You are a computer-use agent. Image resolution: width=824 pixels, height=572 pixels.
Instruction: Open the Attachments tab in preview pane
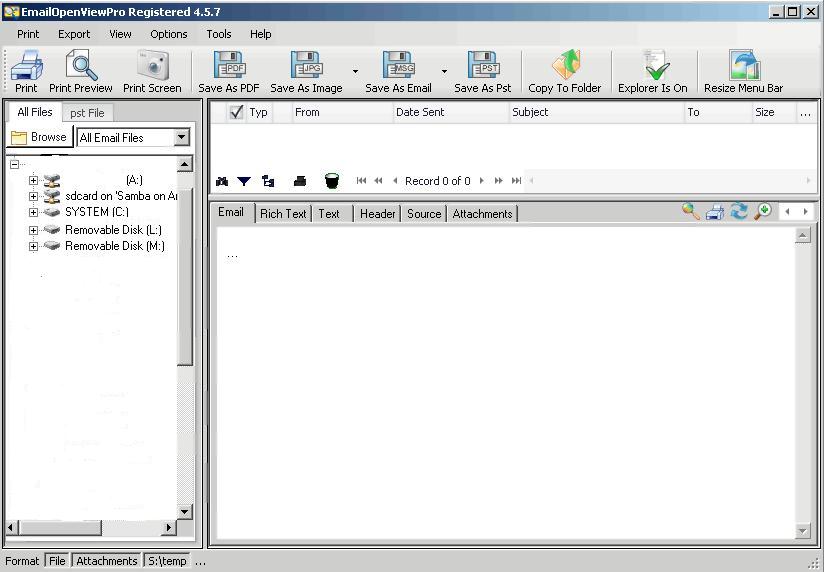482,213
